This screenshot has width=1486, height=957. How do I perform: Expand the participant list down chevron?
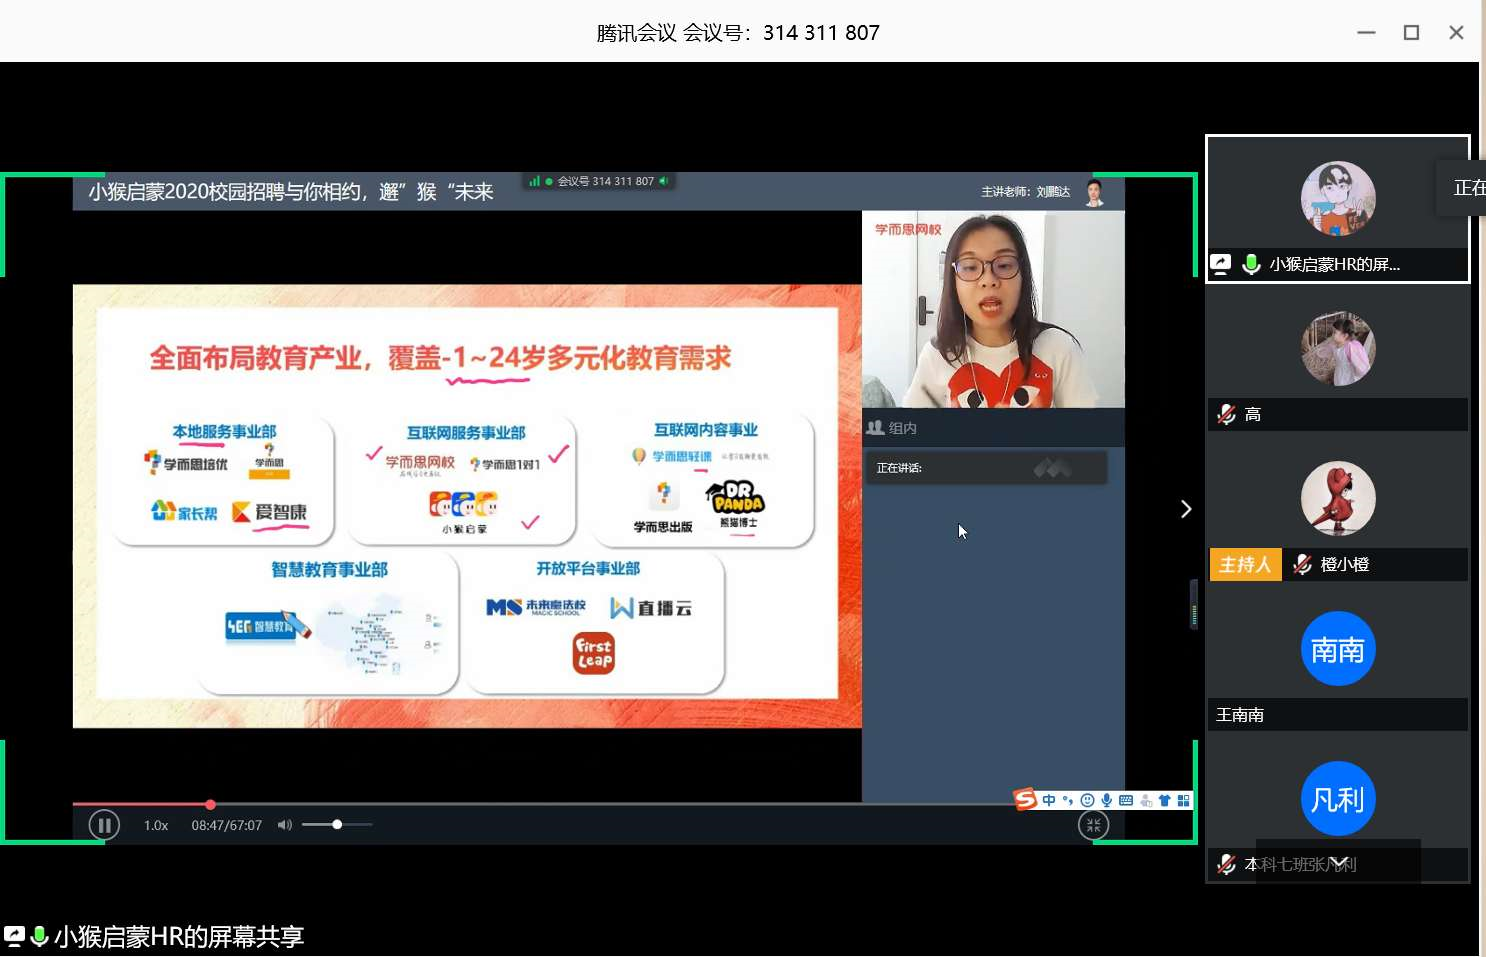pos(1339,862)
